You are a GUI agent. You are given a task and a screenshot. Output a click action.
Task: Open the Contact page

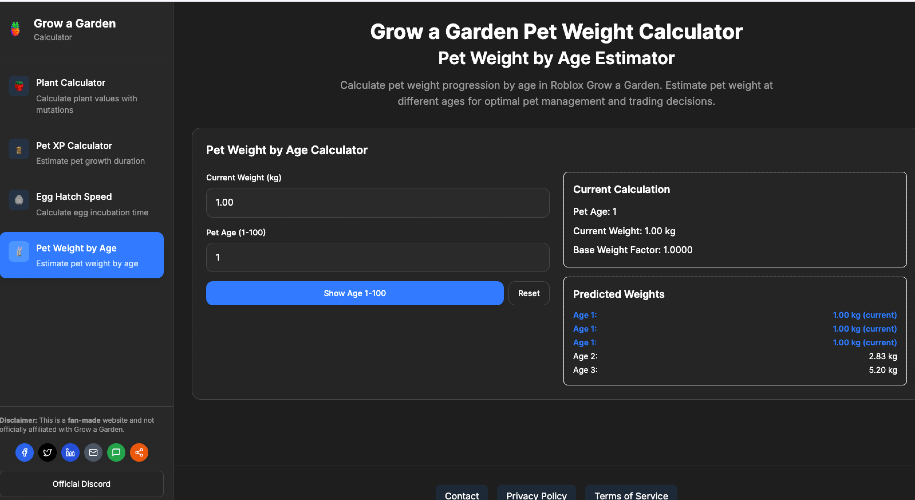(x=462, y=495)
